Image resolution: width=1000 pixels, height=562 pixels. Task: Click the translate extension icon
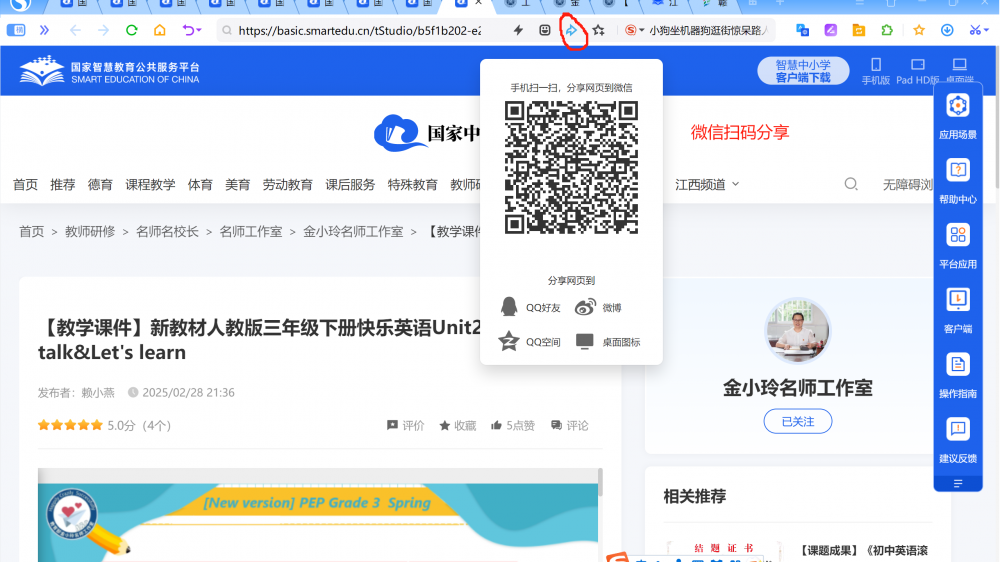coord(802,30)
